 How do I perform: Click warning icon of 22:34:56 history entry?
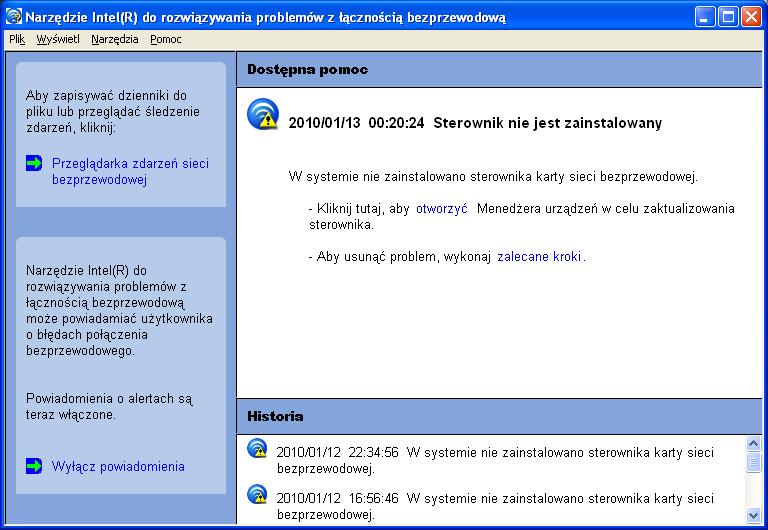257,448
